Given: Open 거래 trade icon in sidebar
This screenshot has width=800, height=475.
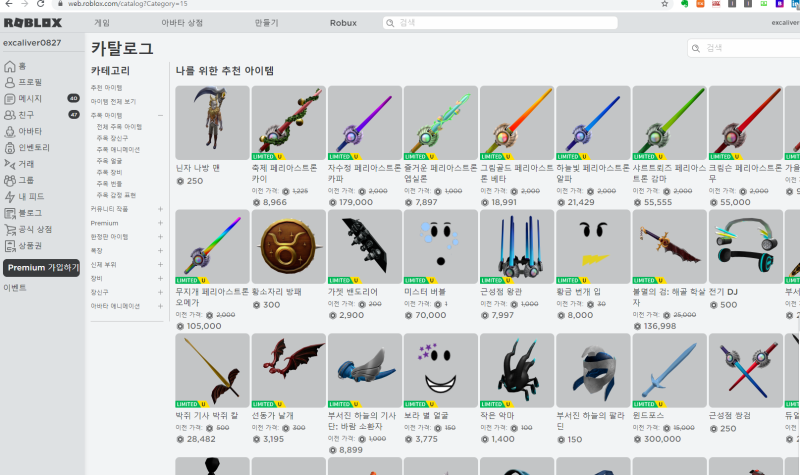Looking at the screenshot, I should click(10, 164).
